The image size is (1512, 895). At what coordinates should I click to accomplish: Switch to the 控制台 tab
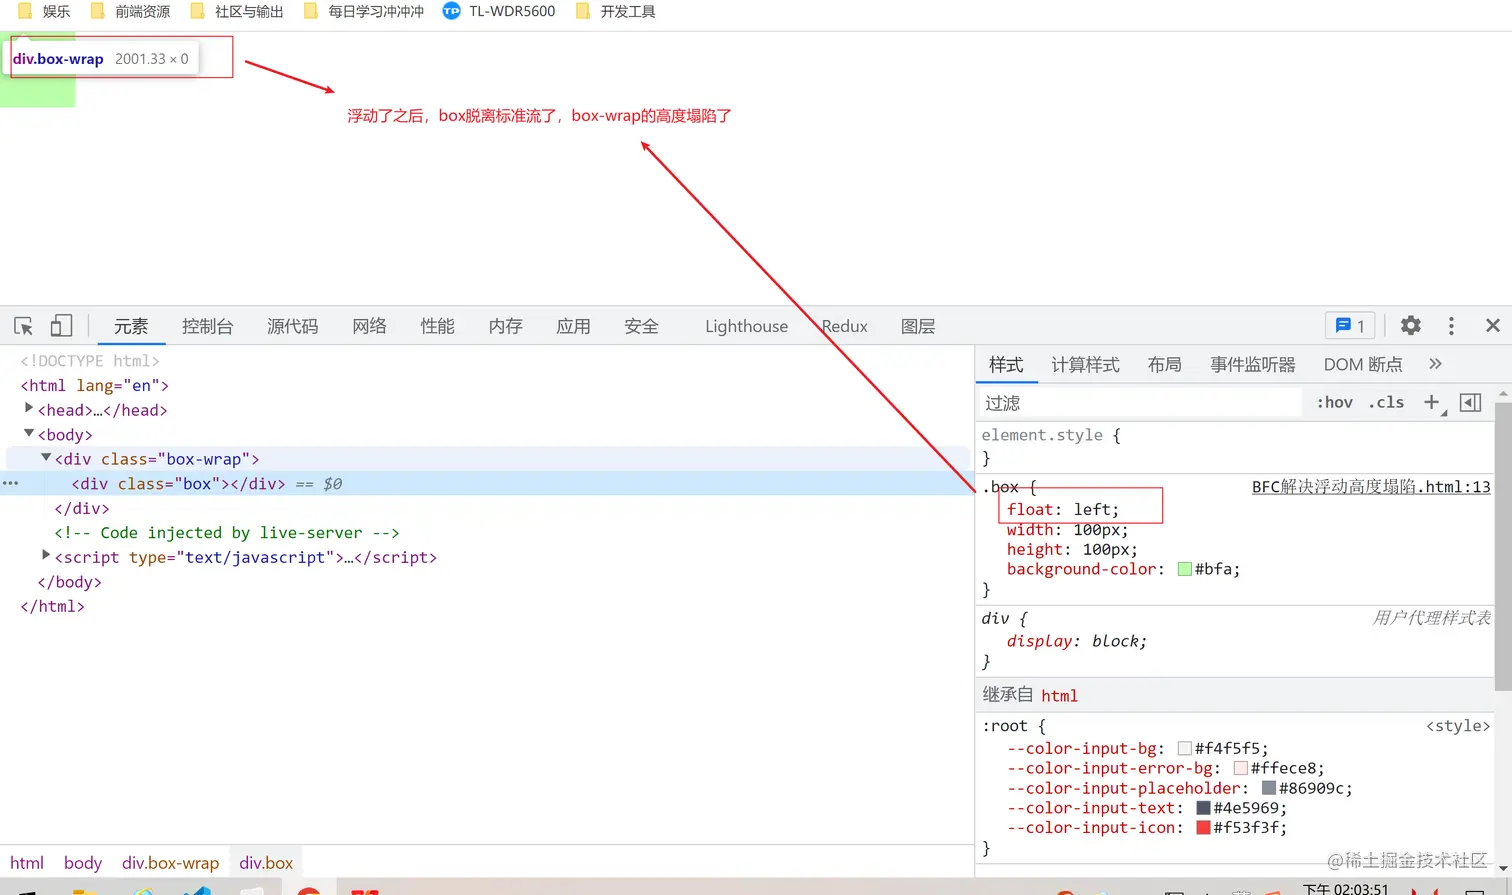click(x=208, y=326)
